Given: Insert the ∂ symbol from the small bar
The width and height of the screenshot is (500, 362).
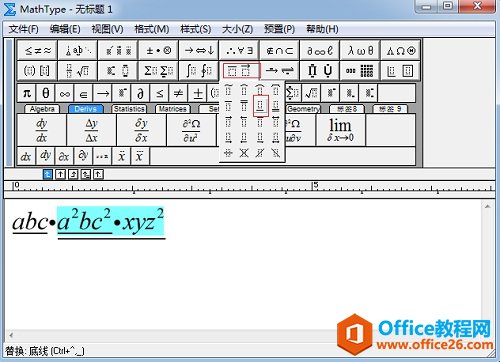Looking at the screenshot, I should coord(141,93).
